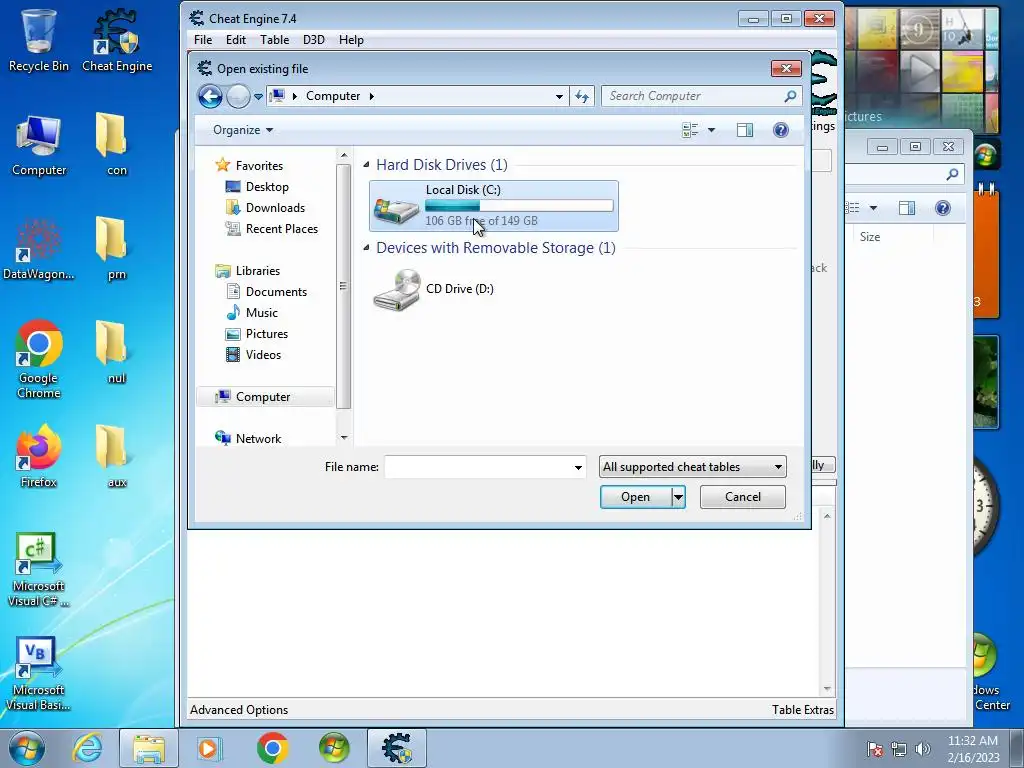Select the DataWagon desktop shortcut
Viewport: 1024px width, 768px height.
point(39,249)
